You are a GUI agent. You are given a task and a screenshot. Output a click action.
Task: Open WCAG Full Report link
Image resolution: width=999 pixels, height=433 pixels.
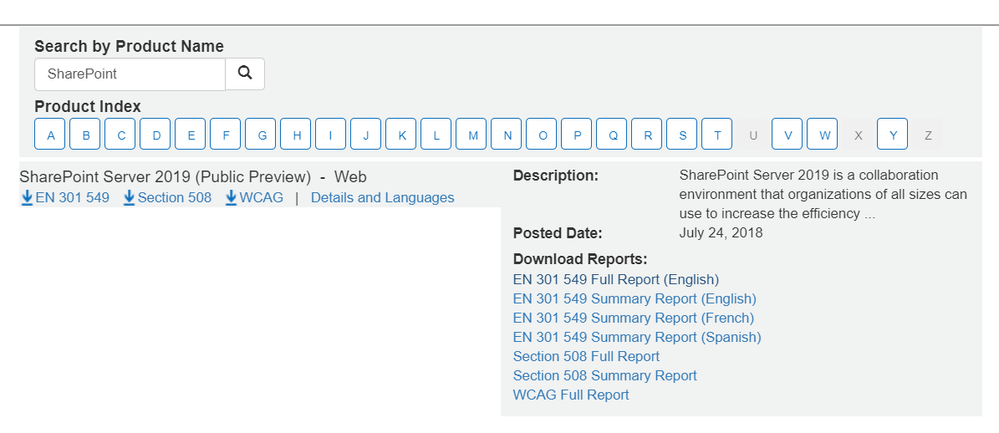pos(571,395)
